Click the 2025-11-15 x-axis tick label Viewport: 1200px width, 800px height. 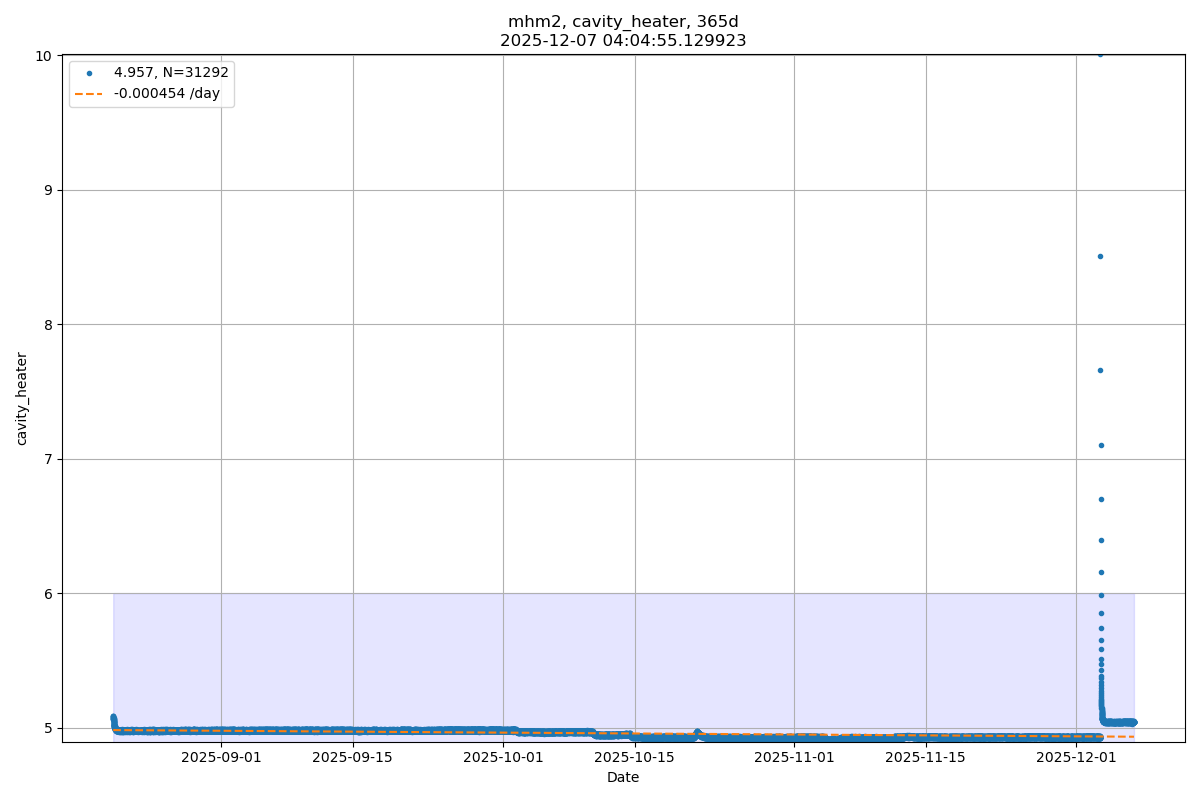click(926, 757)
